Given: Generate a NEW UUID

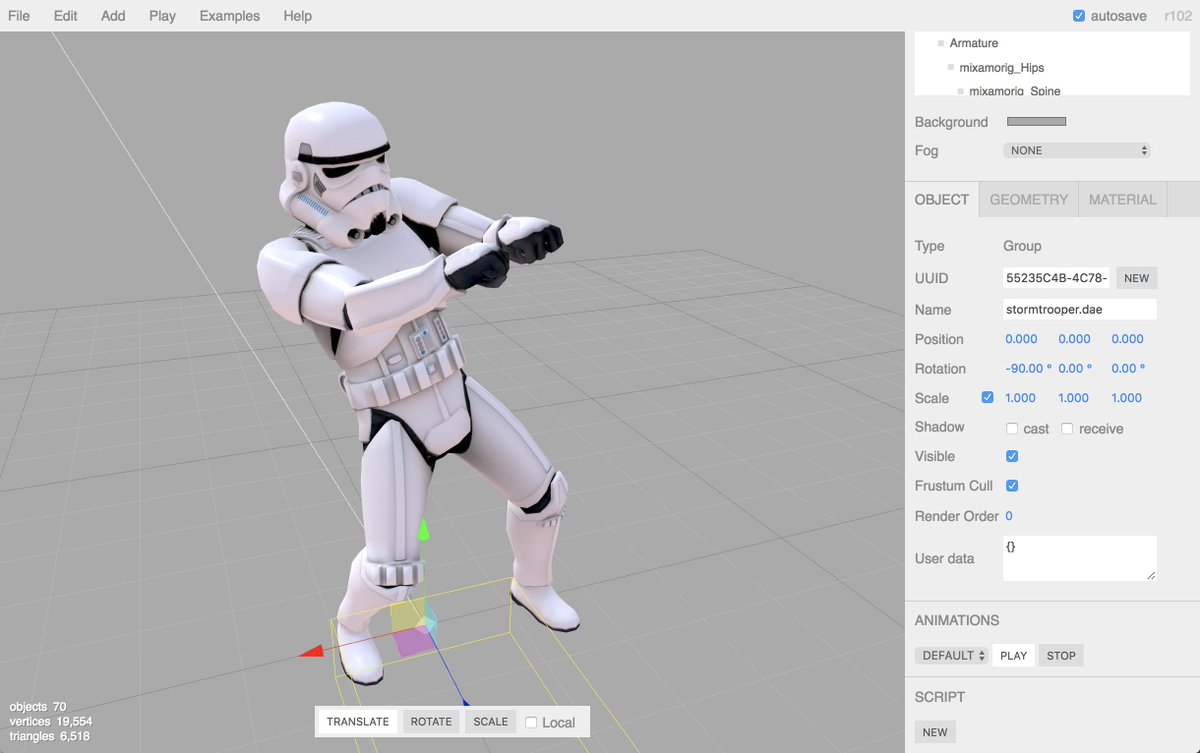Looking at the screenshot, I should click(1137, 278).
